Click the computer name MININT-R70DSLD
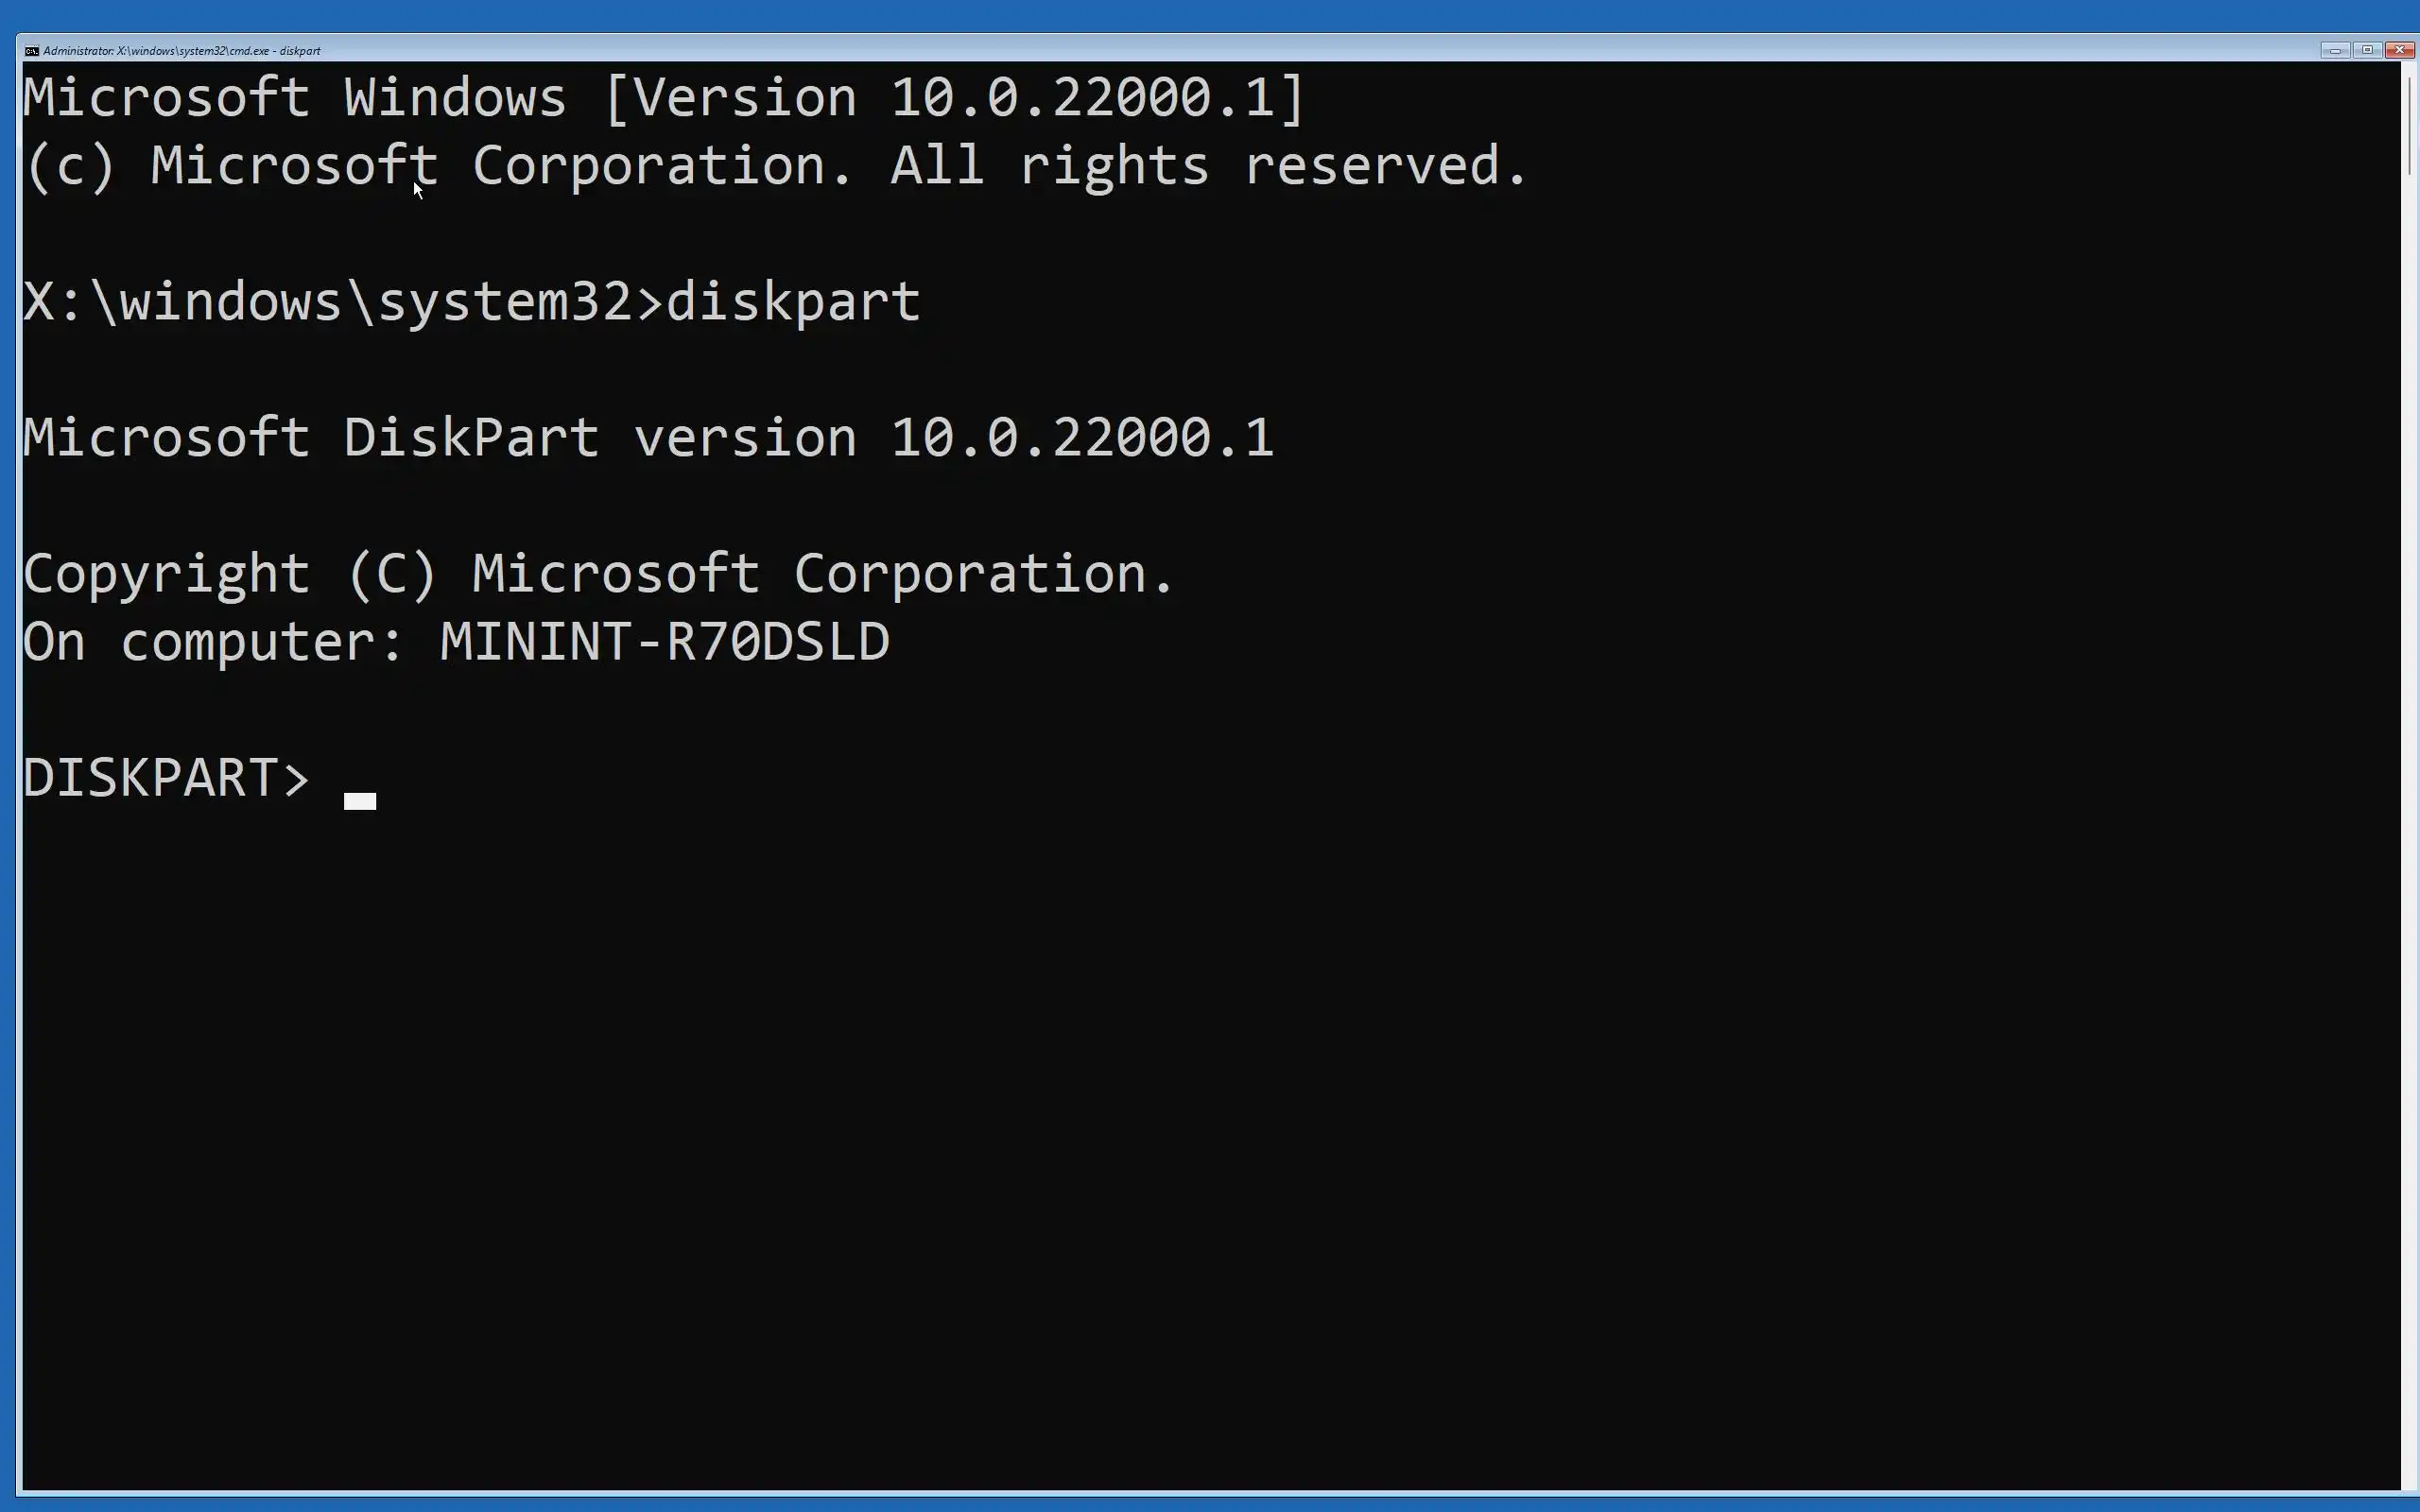Screen dimensions: 2420x1512 [x=665, y=641]
